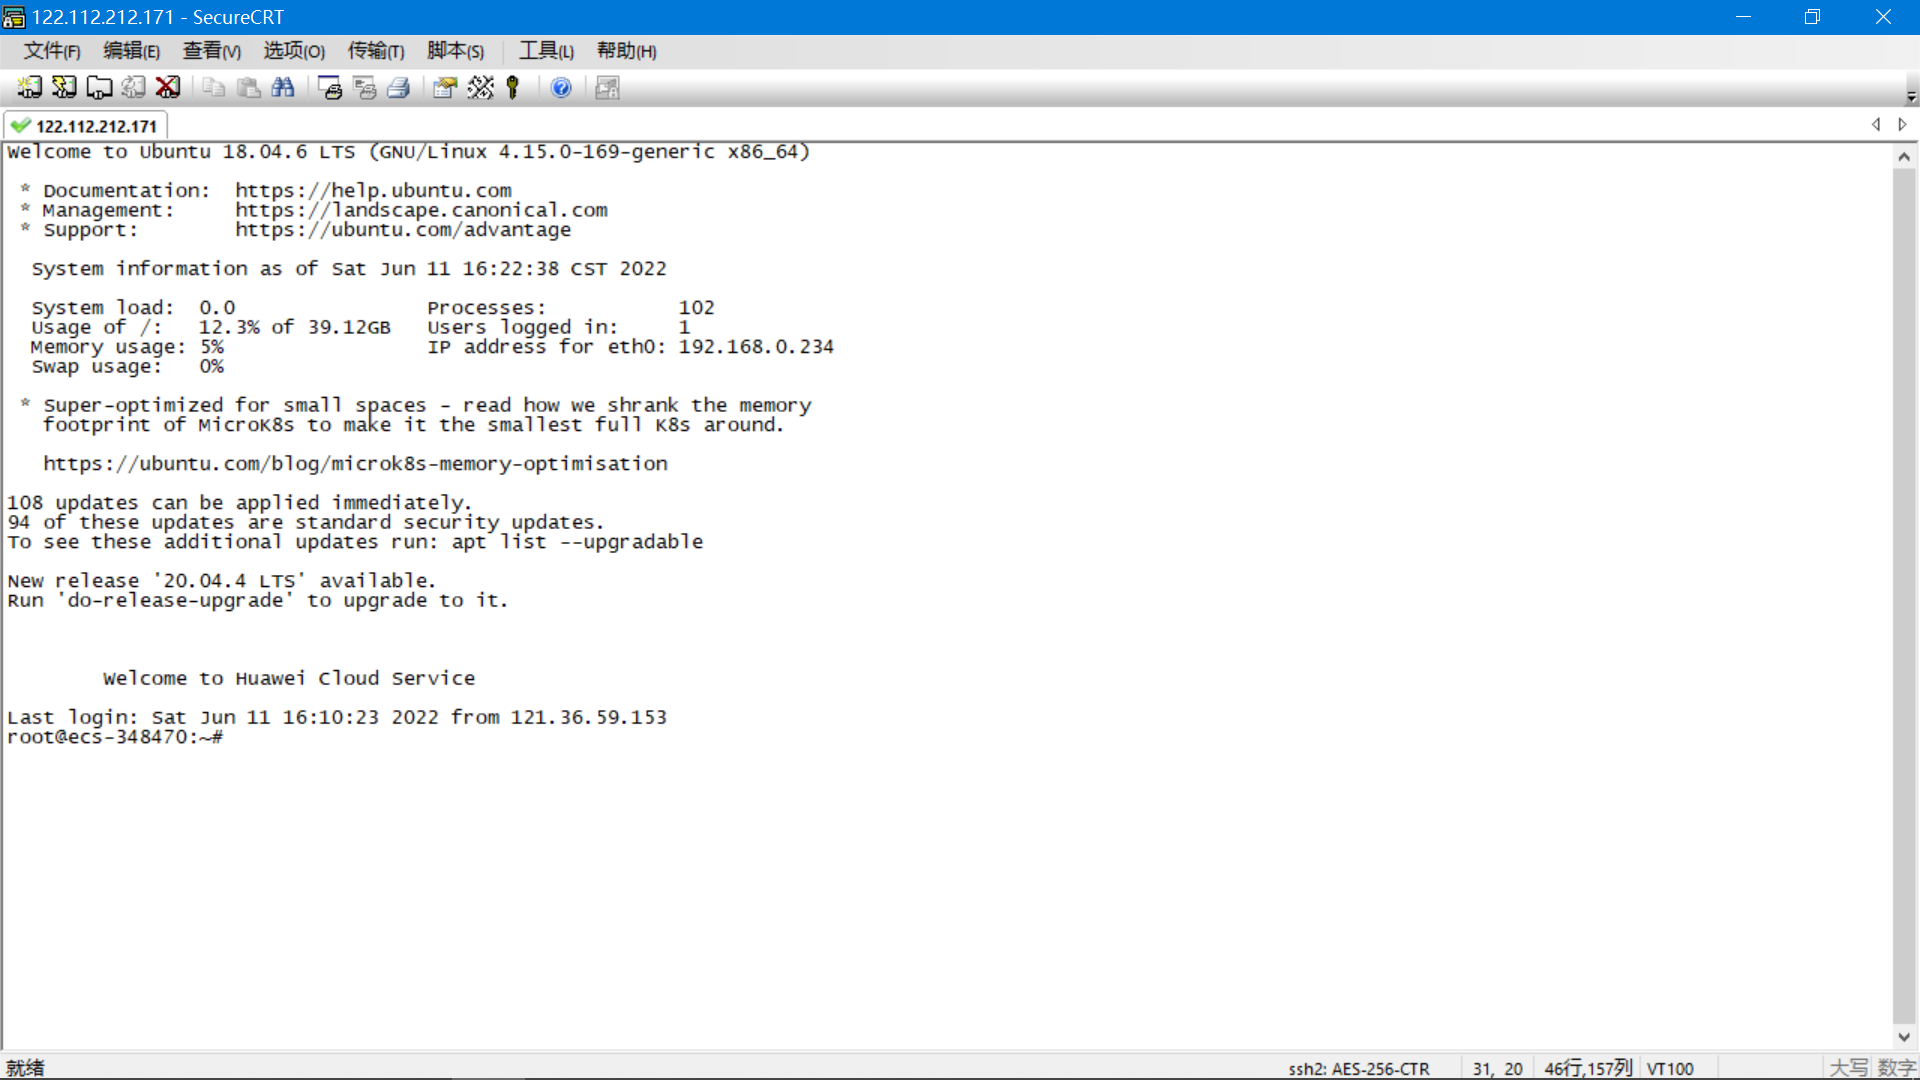
Task: Click the scrollbar up arrow
Action: (x=1904, y=157)
